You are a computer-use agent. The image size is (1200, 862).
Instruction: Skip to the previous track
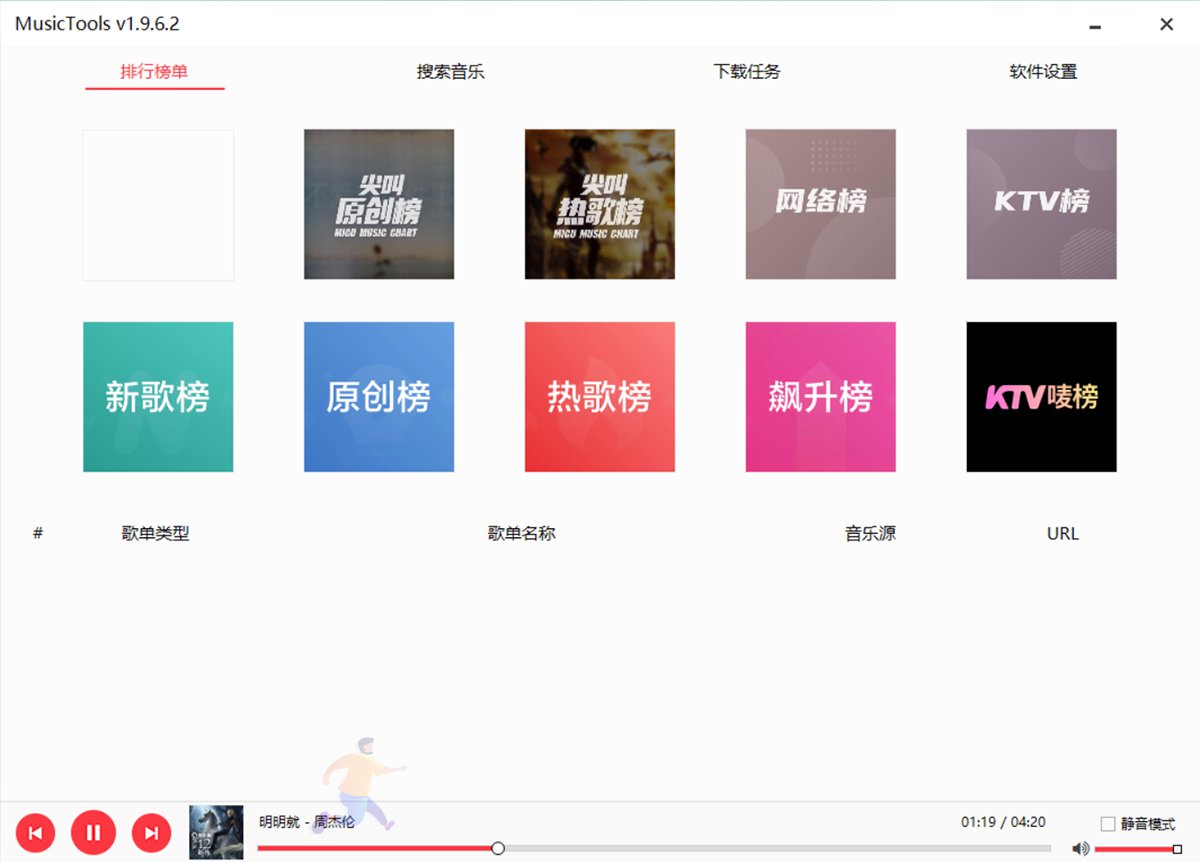coord(35,832)
